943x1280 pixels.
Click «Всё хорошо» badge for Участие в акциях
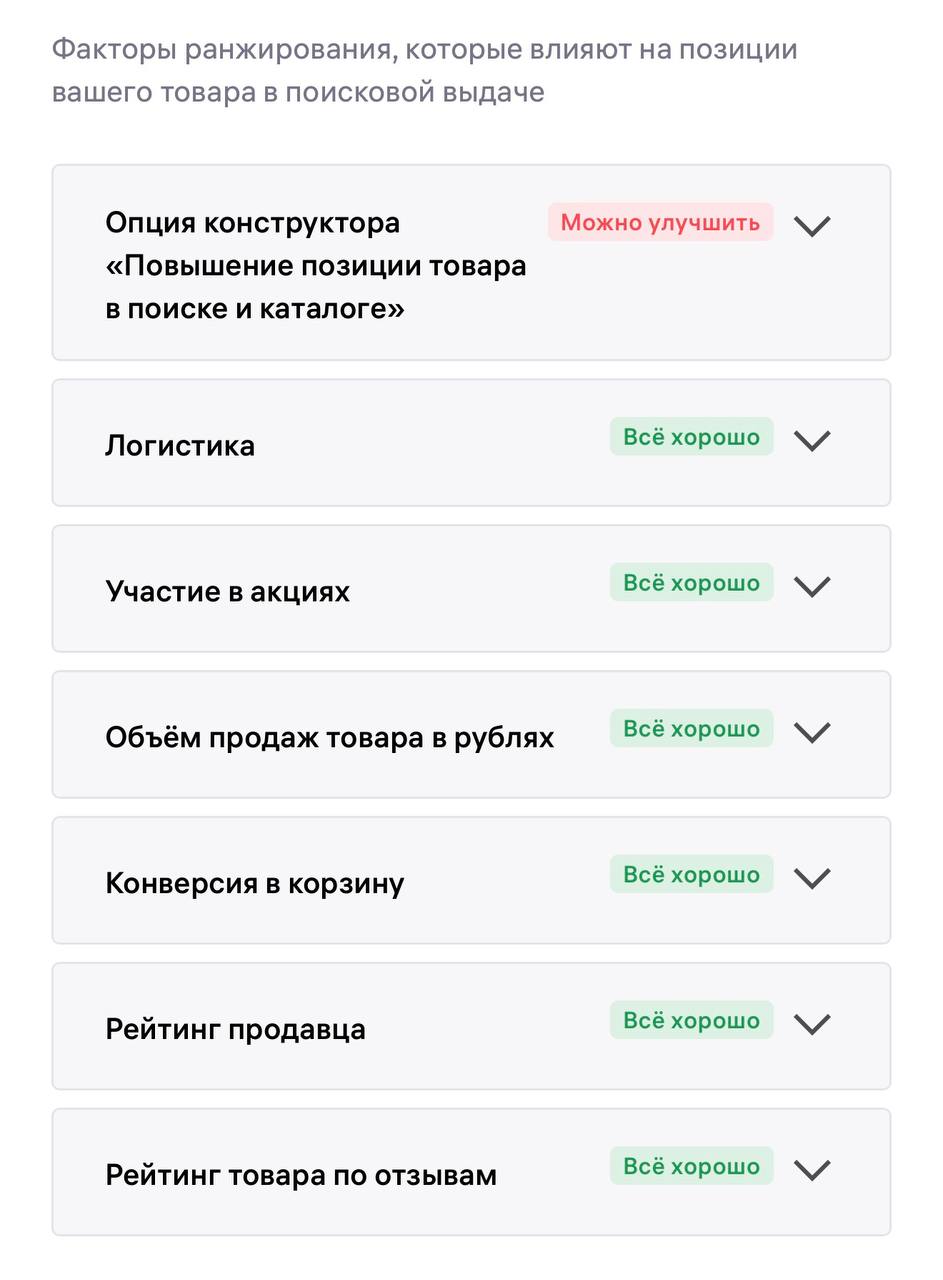point(691,583)
